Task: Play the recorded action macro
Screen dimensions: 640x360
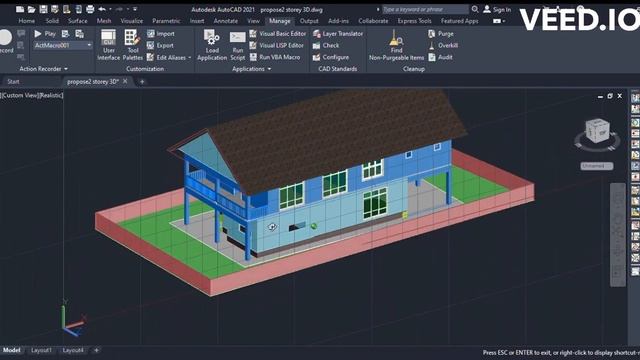Action: tap(44, 33)
